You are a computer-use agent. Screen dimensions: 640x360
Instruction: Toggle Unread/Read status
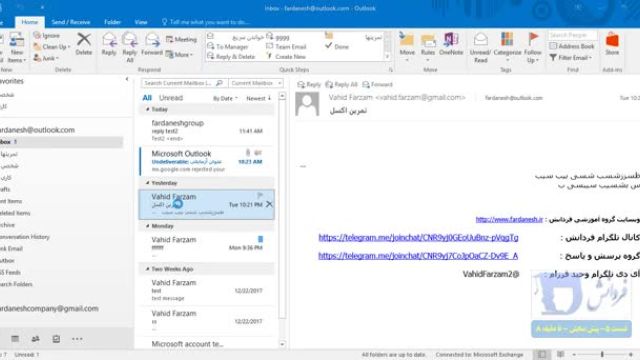pyautogui.click(x=480, y=47)
